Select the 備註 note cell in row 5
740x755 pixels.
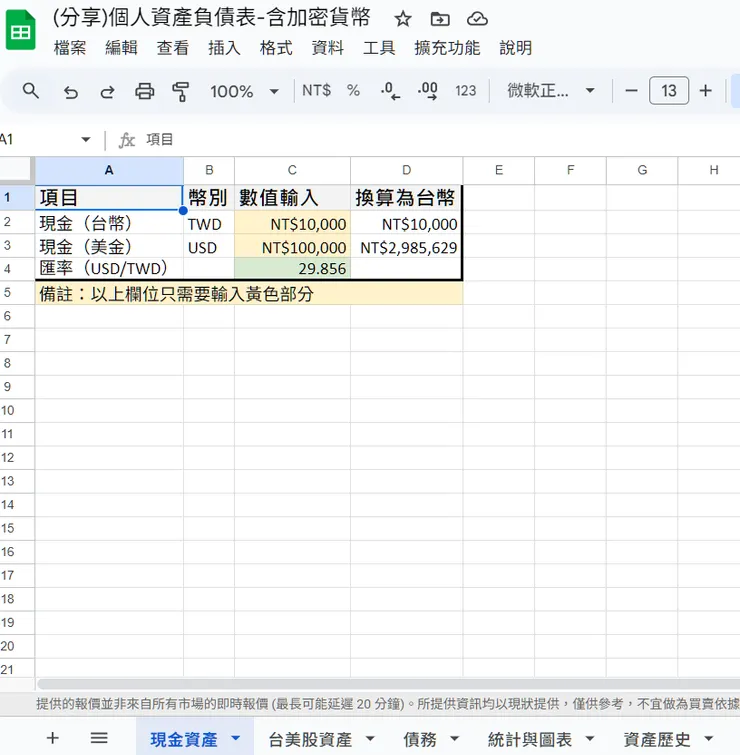(x=249, y=293)
